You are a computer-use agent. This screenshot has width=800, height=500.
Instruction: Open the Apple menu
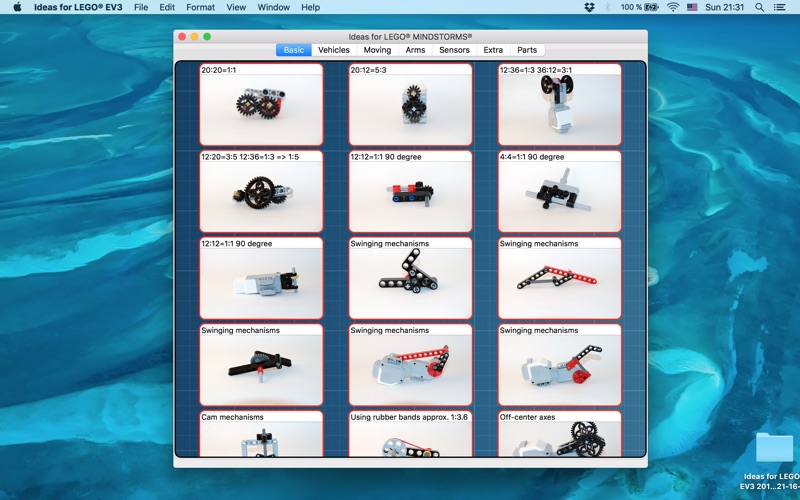click(17, 7)
